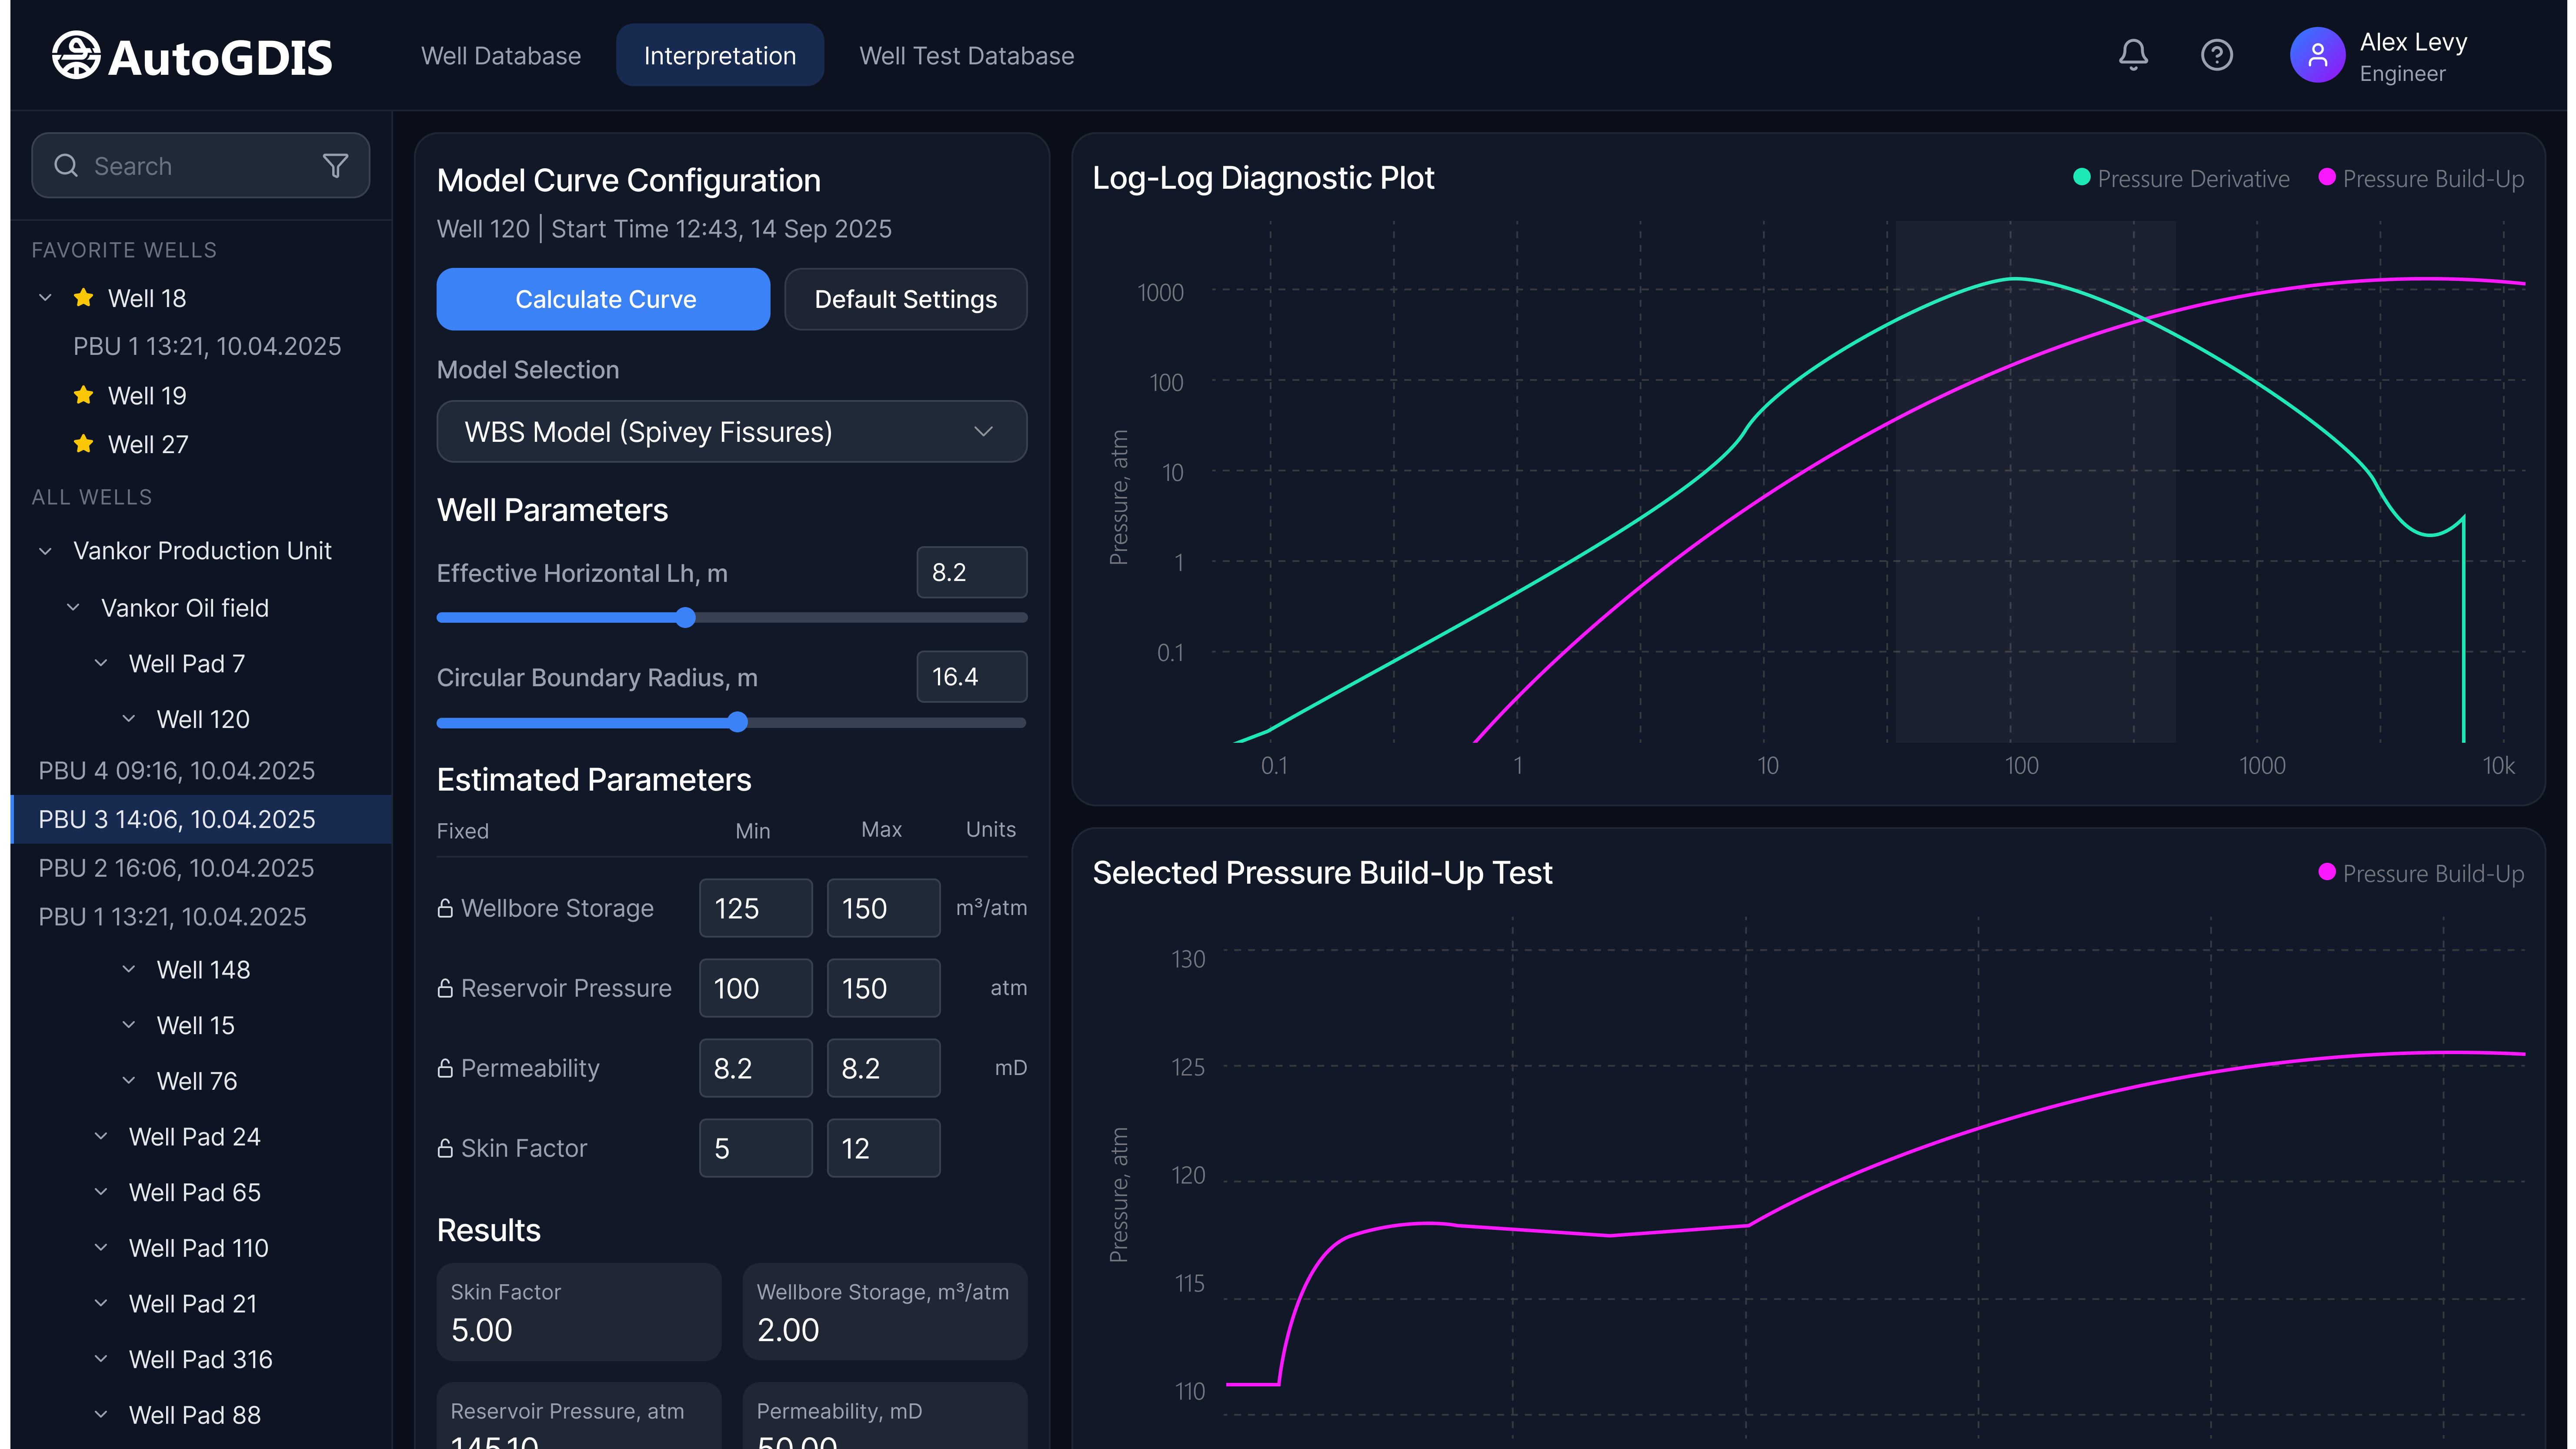Screen dimensions: 2576x1449
Task: Click Alex Levy's profile avatar
Action: coord(2317,55)
